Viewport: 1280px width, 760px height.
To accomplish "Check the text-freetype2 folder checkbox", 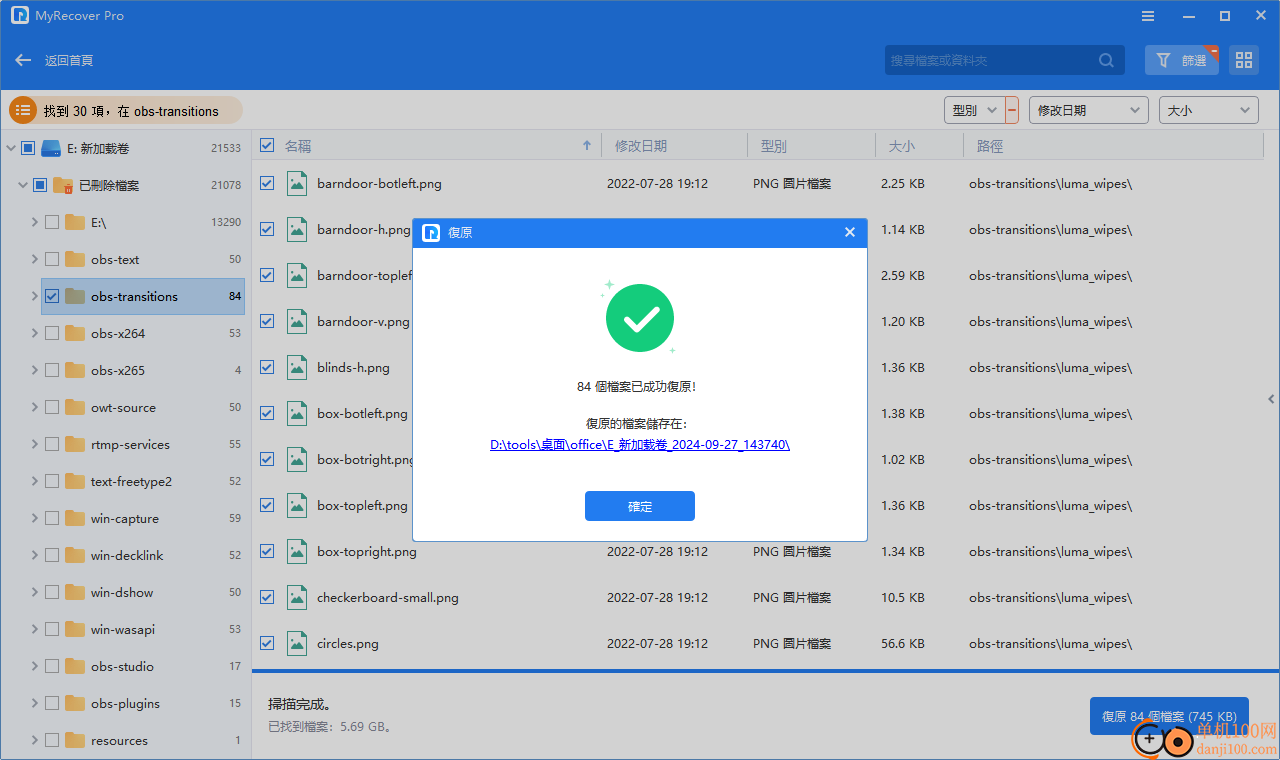I will click(52, 481).
